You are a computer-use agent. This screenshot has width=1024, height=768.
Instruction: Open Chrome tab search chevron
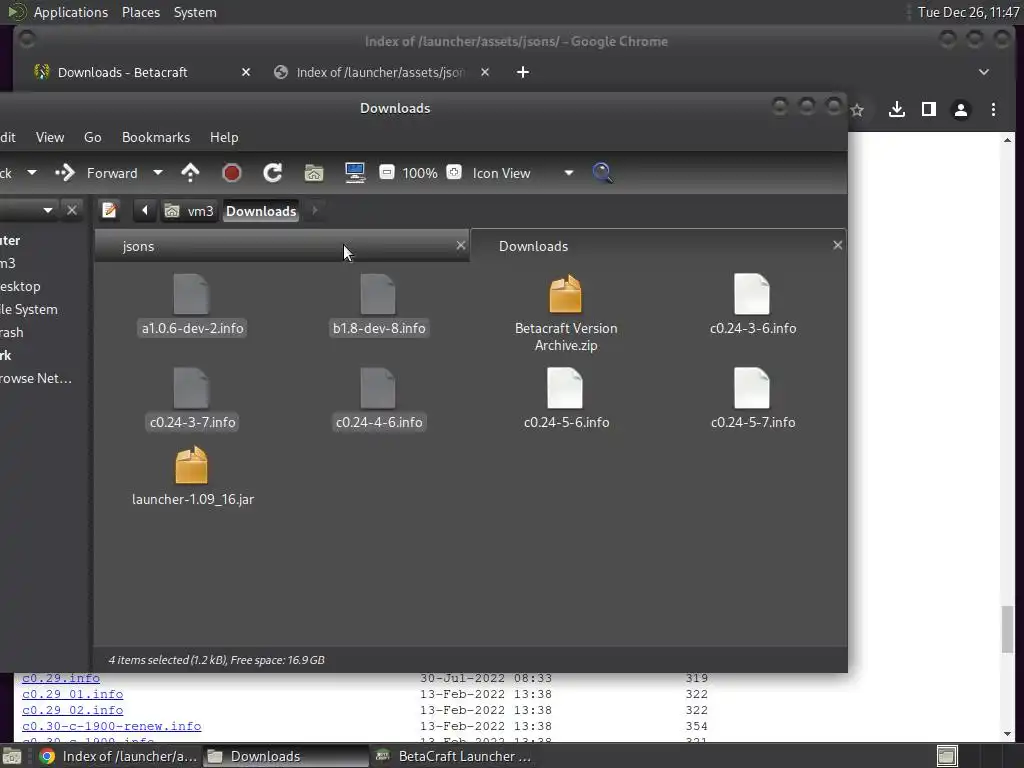tap(984, 72)
